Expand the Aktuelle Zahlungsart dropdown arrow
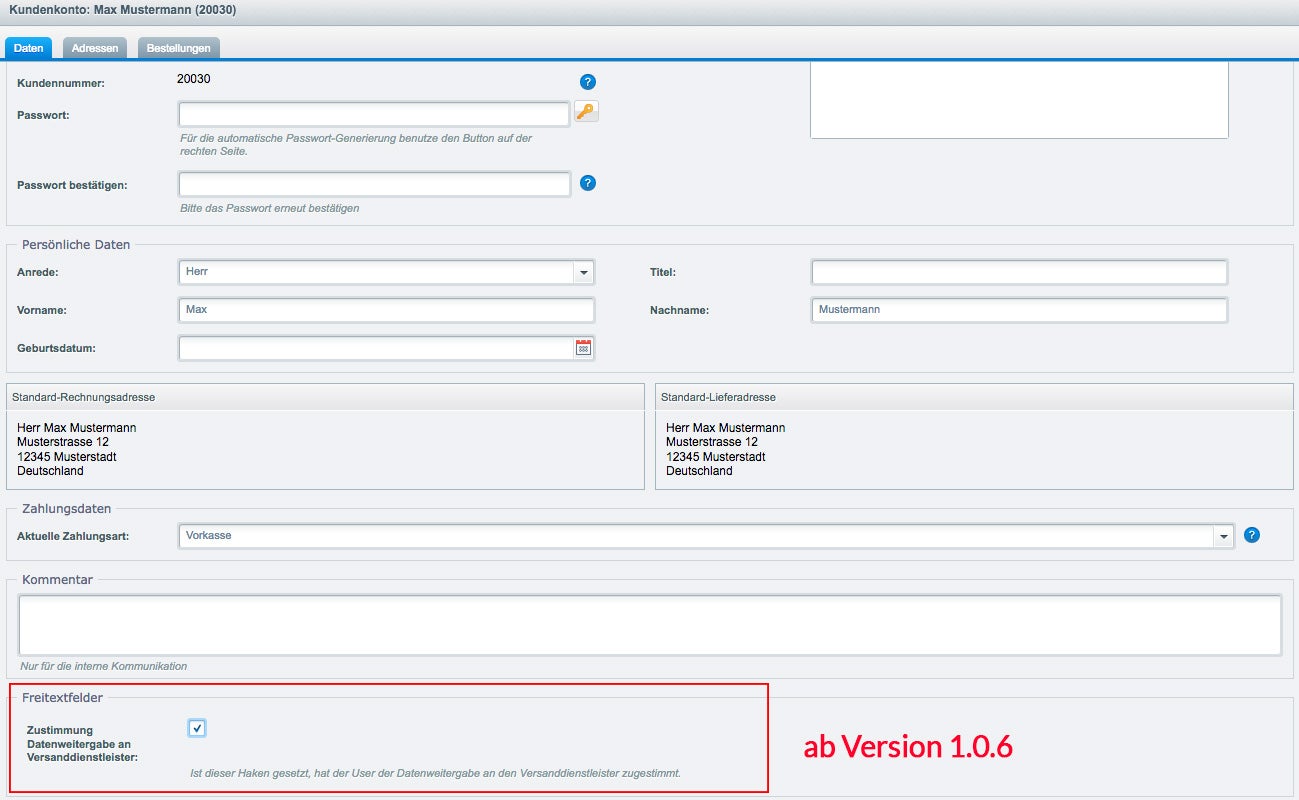This screenshot has height=800, width=1299. 1224,536
